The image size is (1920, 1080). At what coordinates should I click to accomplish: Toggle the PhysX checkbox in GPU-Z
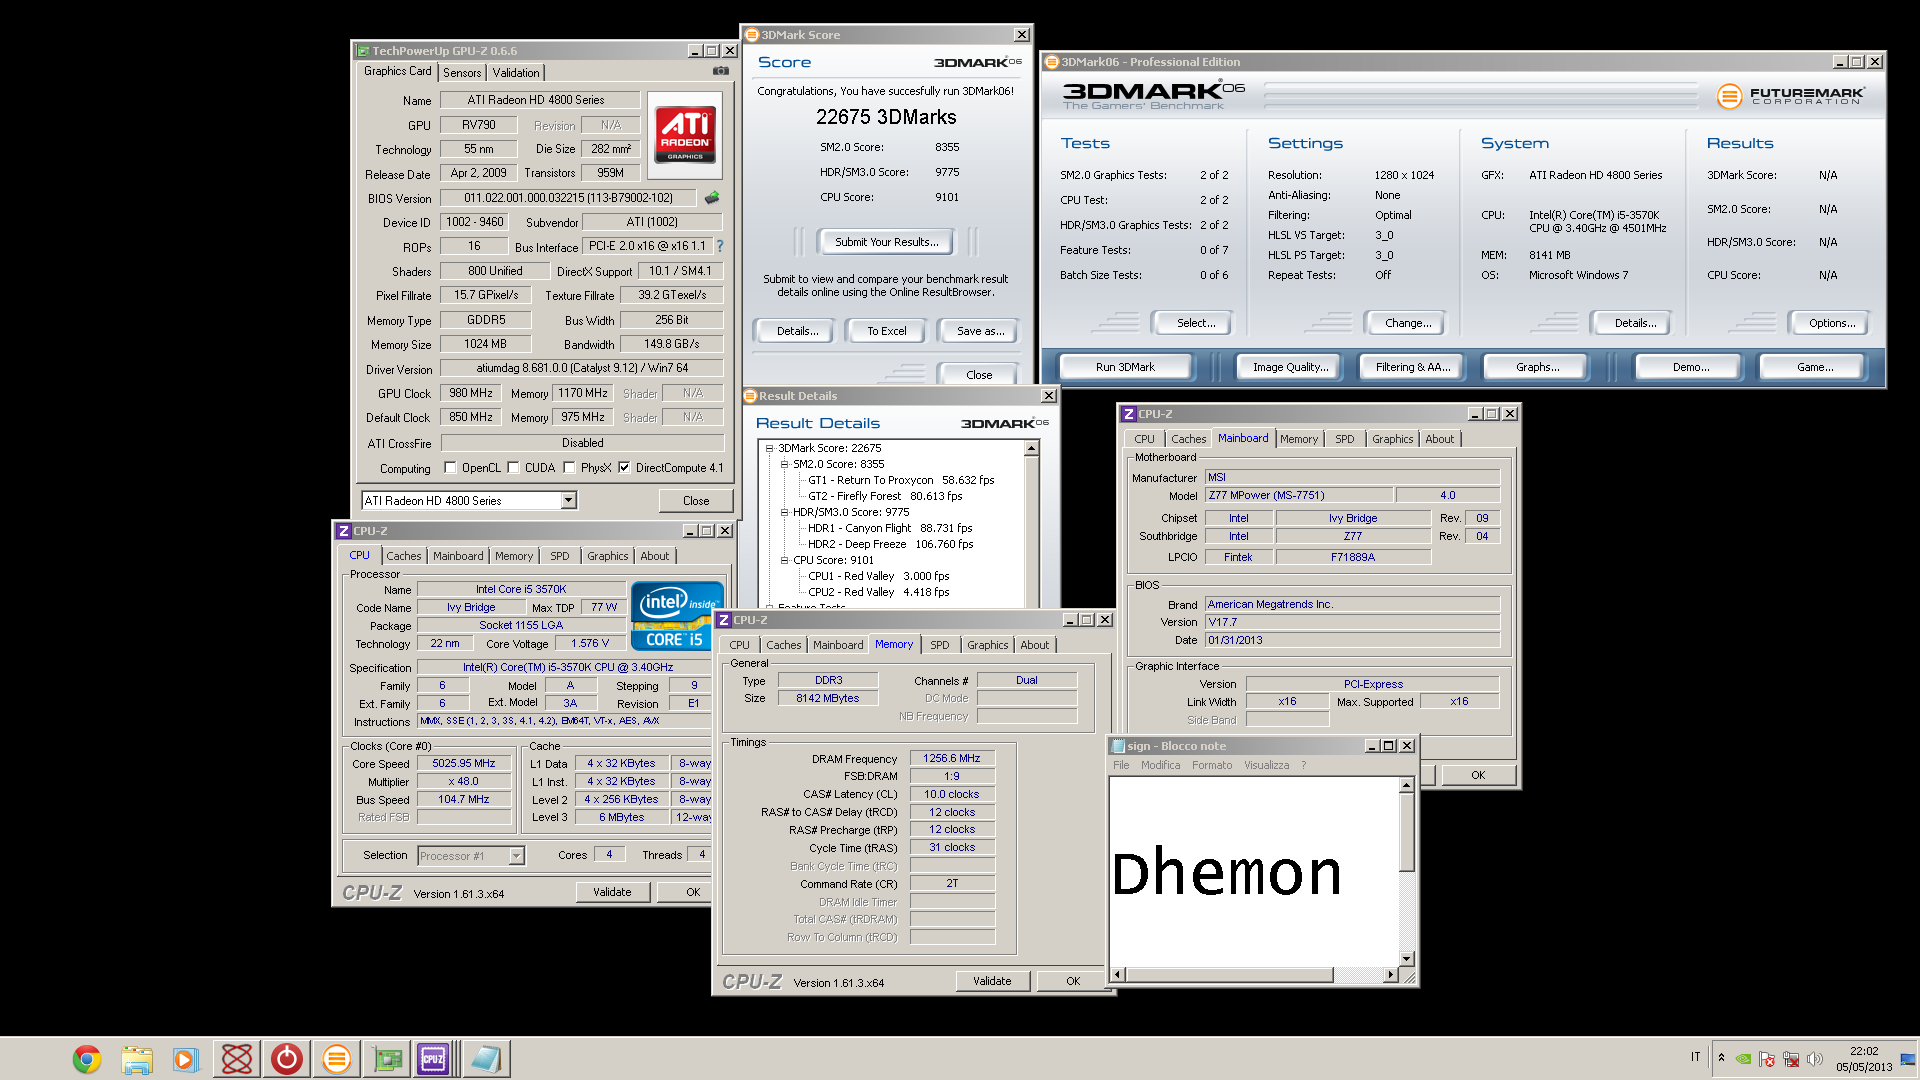click(x=569, y=467)
